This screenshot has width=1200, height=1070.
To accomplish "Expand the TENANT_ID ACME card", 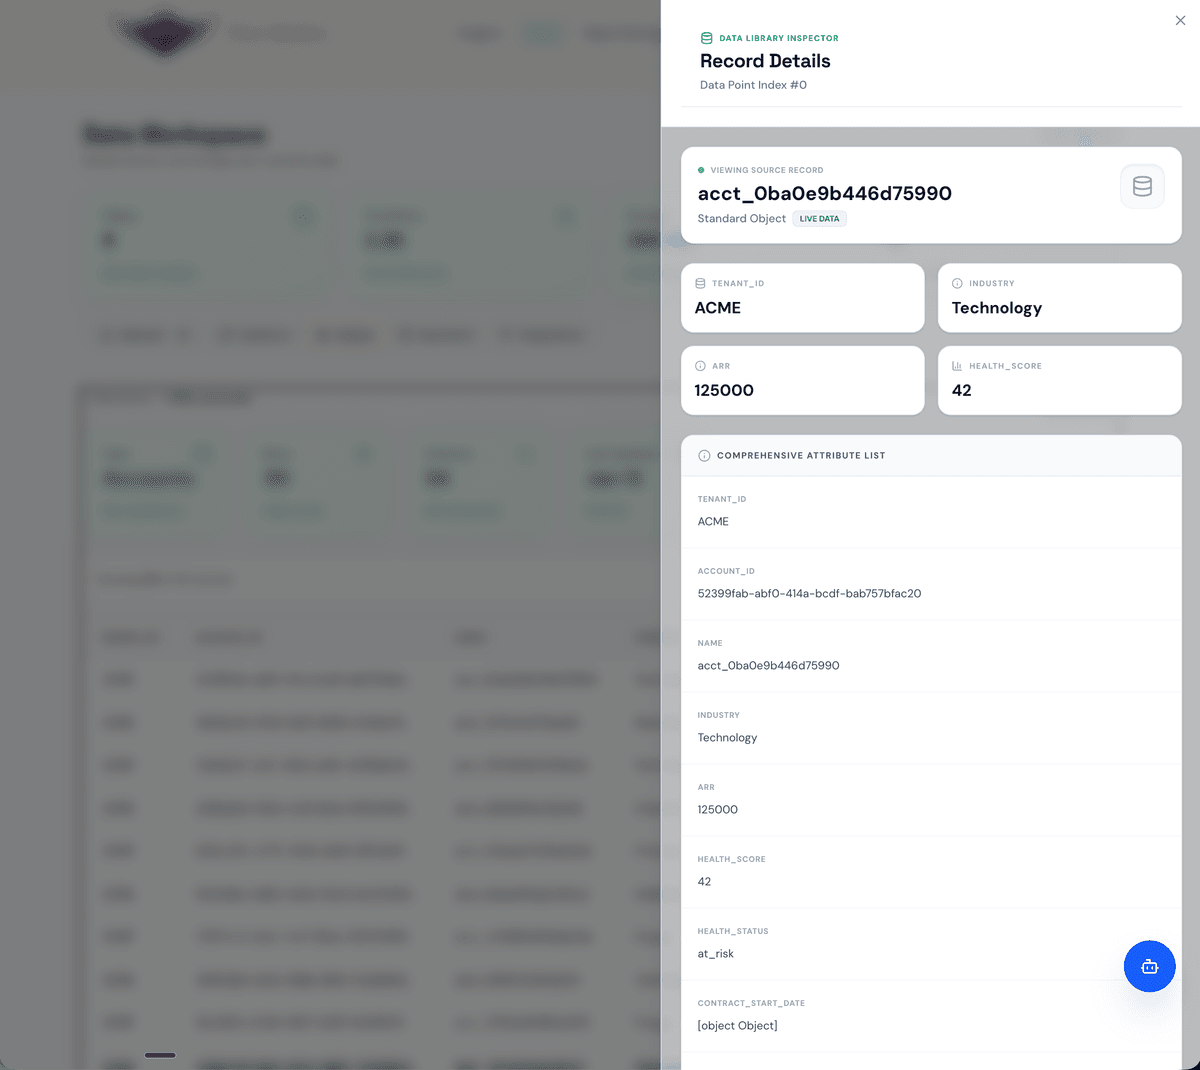I will 802,297.
